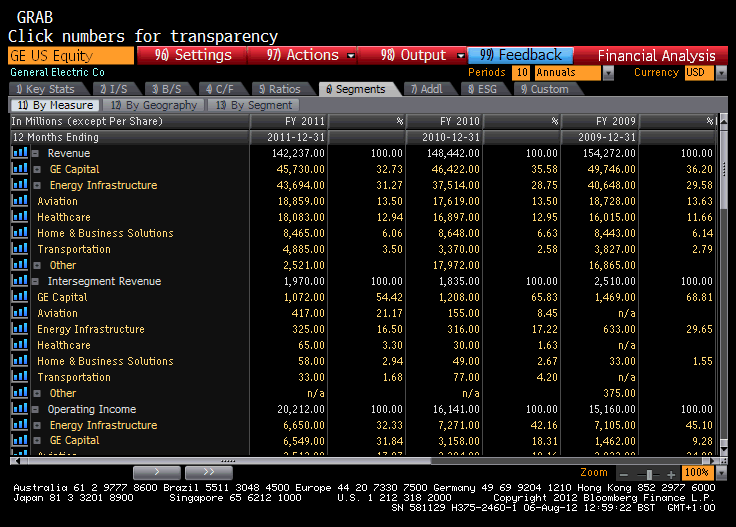Click the FY 2009 column header

[x=599, y=122]
